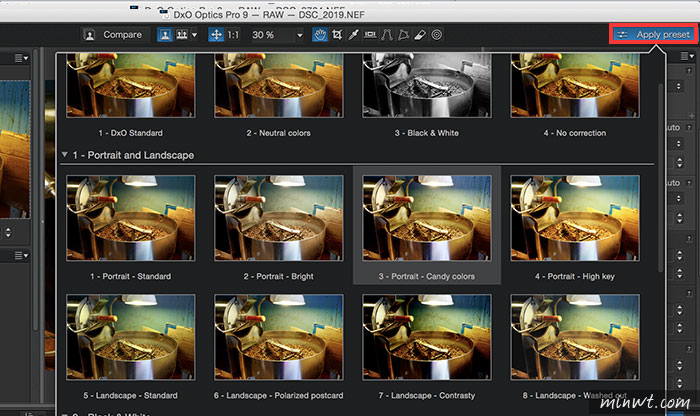700x416 pixels.
Task: Choose the 3 - Black & White preset
Action: click(427, 86)
